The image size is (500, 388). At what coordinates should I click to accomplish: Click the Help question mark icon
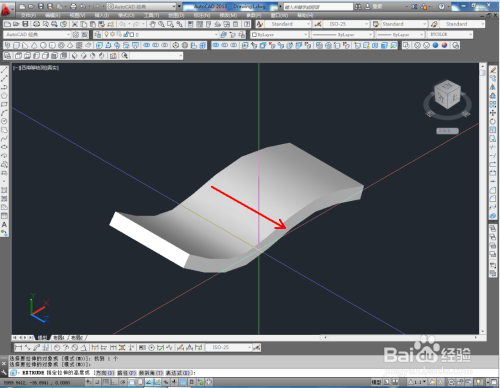[x=441, y=6]
